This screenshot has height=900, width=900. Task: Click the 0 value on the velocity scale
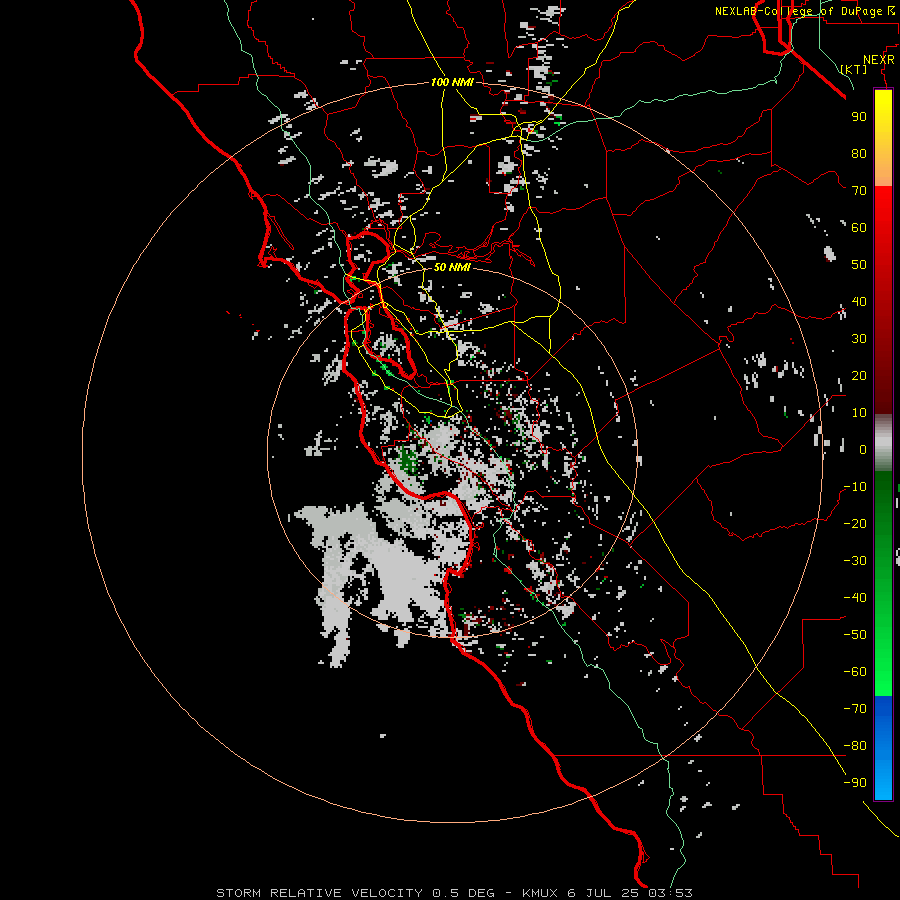coord(863,449)
